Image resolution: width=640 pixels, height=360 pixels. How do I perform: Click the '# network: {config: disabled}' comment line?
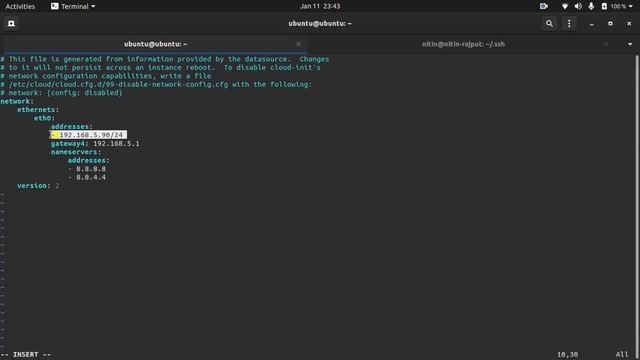61,93
